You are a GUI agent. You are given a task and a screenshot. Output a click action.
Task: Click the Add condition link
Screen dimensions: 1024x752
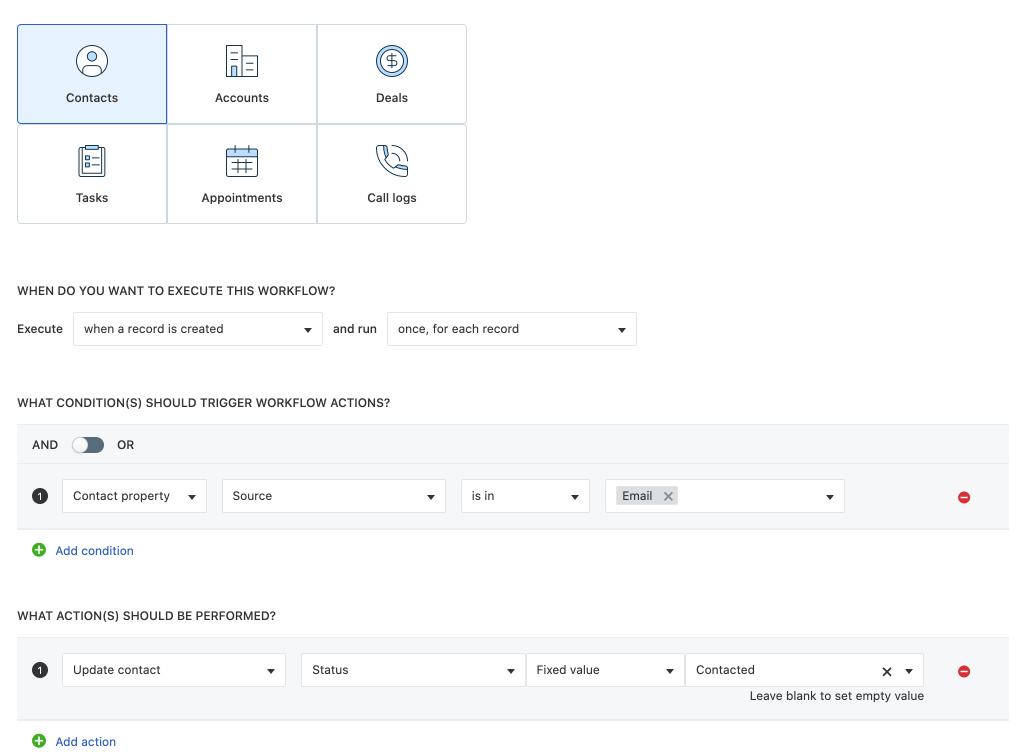(94, 551)
